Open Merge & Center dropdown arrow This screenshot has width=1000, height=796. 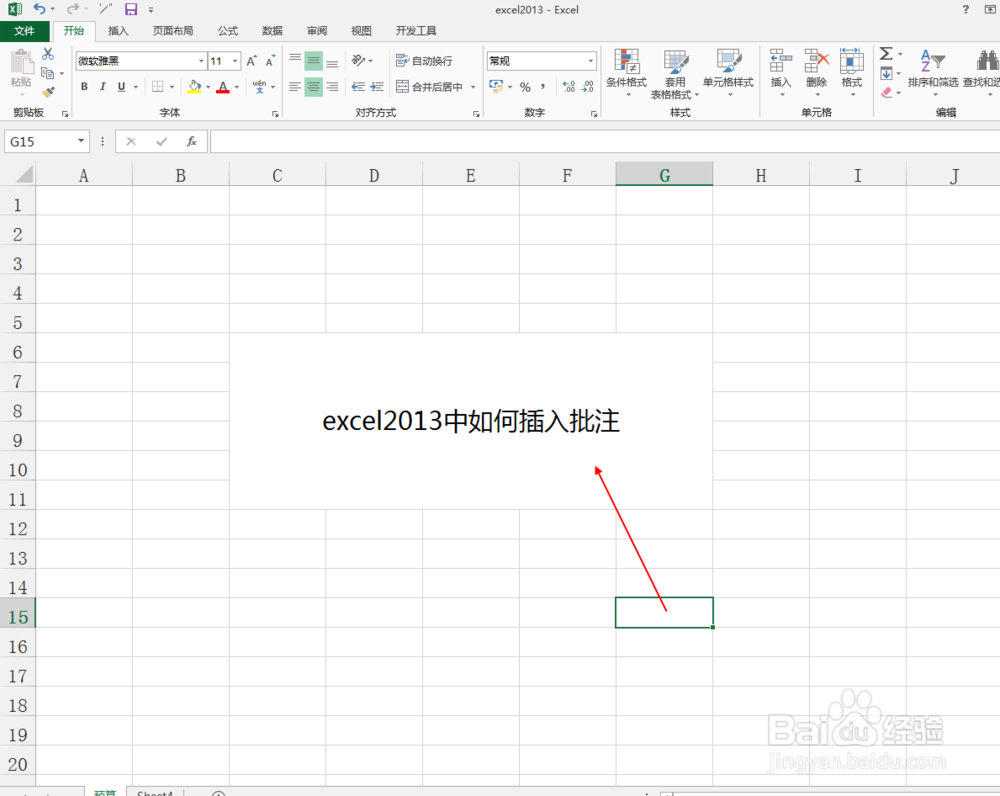click(473, 87)
